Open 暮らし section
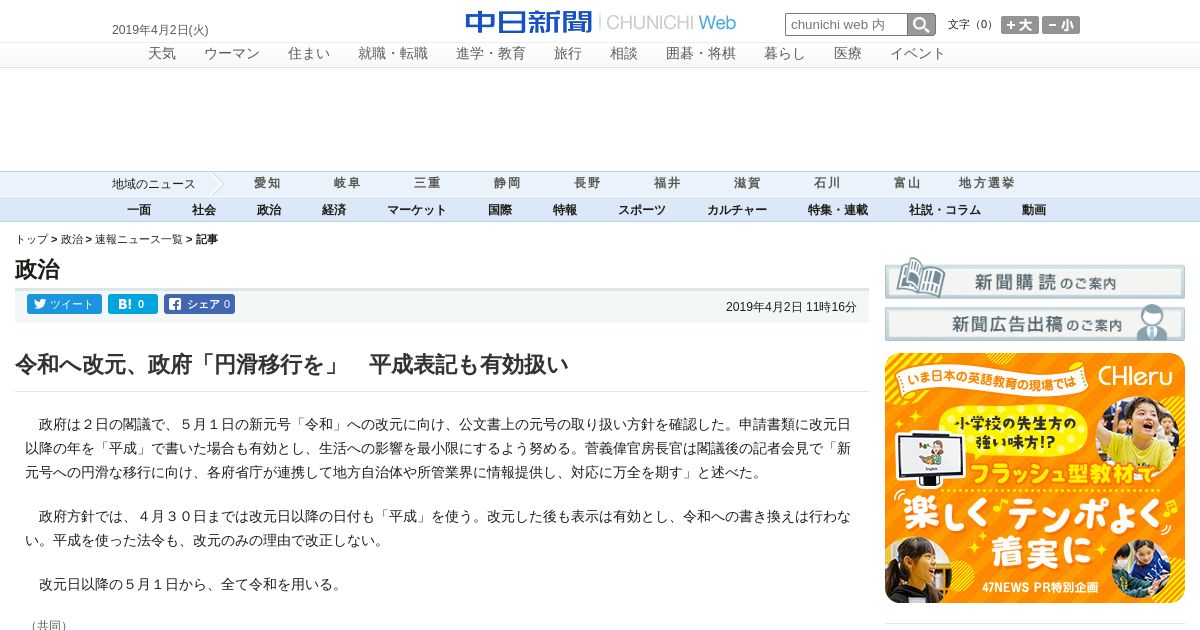The width and height of the screenshot is (1200, 630). pos(785,54)
